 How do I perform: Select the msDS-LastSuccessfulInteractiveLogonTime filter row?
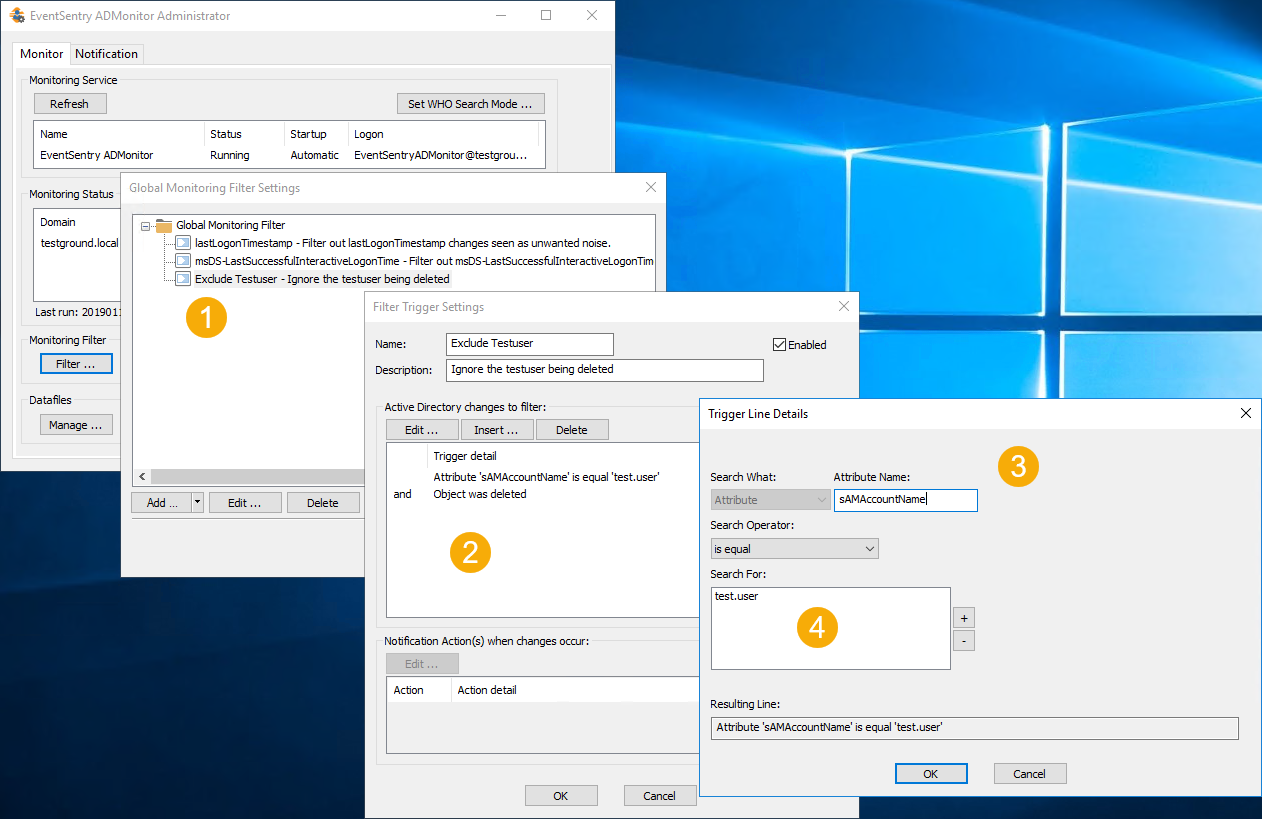pyautogui.click(x=424, y=261)
